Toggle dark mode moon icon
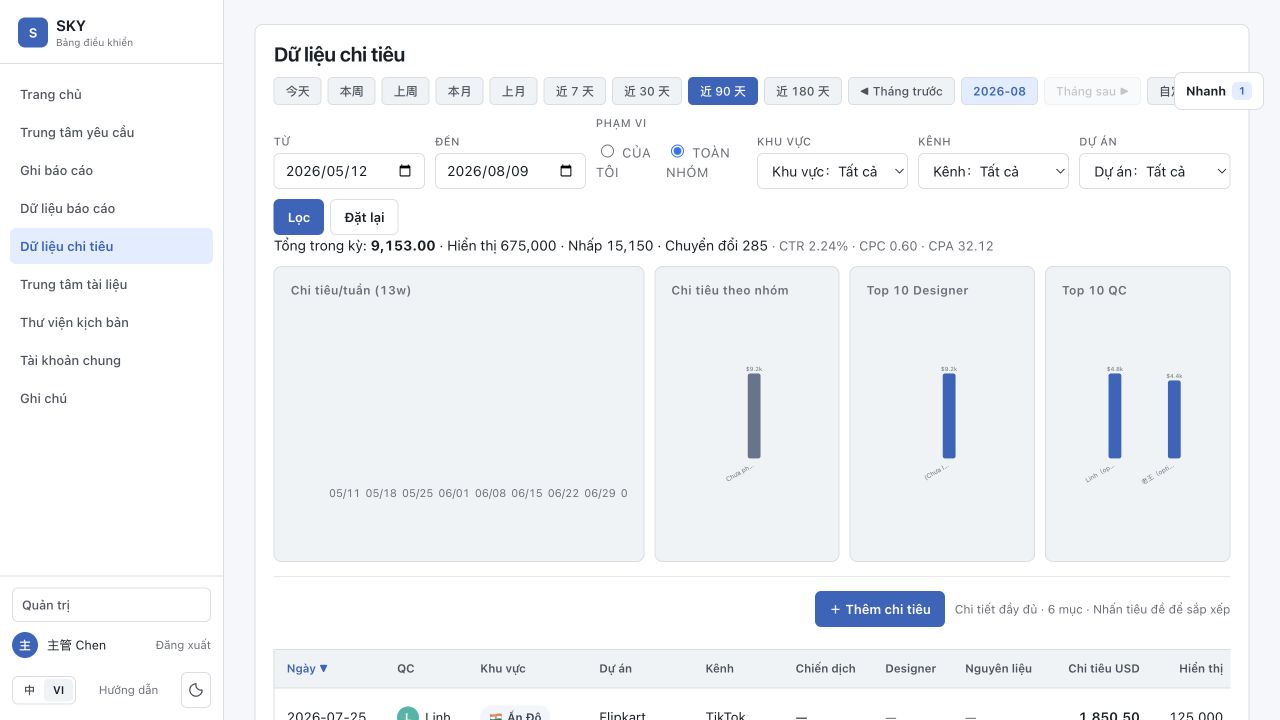 (196, 690)
